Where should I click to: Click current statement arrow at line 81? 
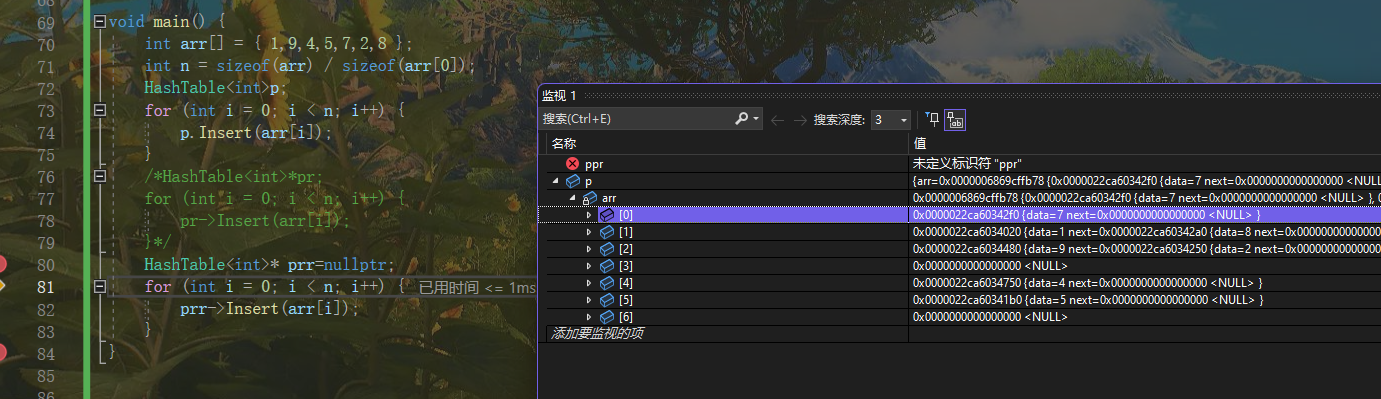[3, 286]
